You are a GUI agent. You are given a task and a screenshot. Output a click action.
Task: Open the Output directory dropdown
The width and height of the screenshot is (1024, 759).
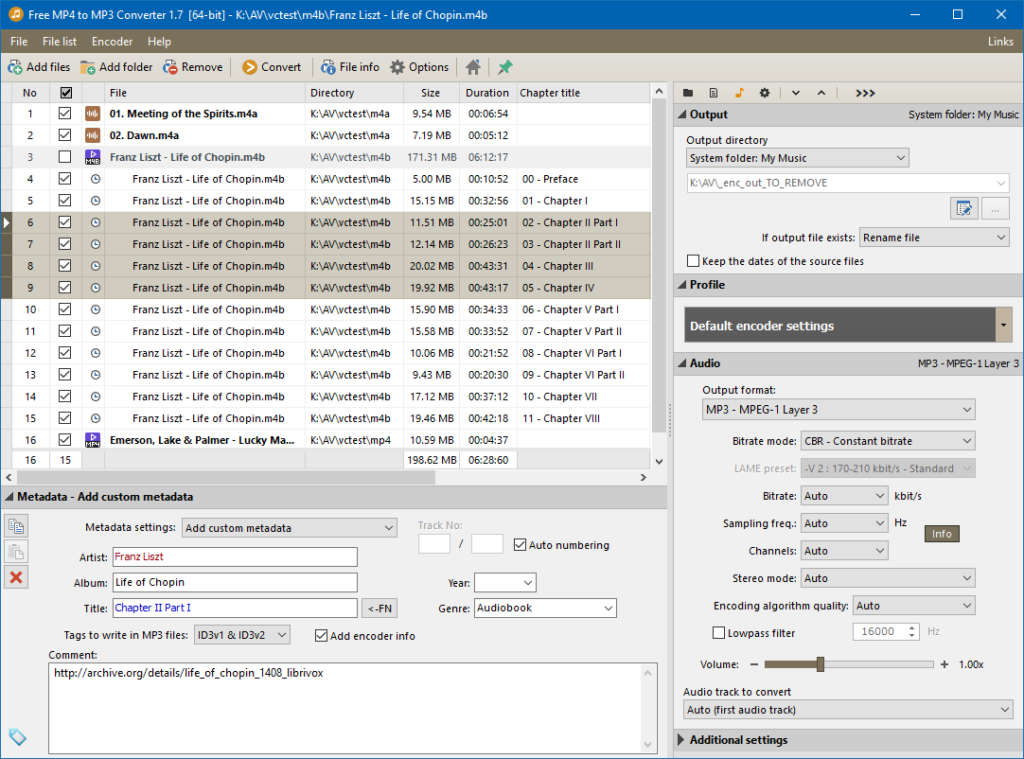[x=797, y=158]
